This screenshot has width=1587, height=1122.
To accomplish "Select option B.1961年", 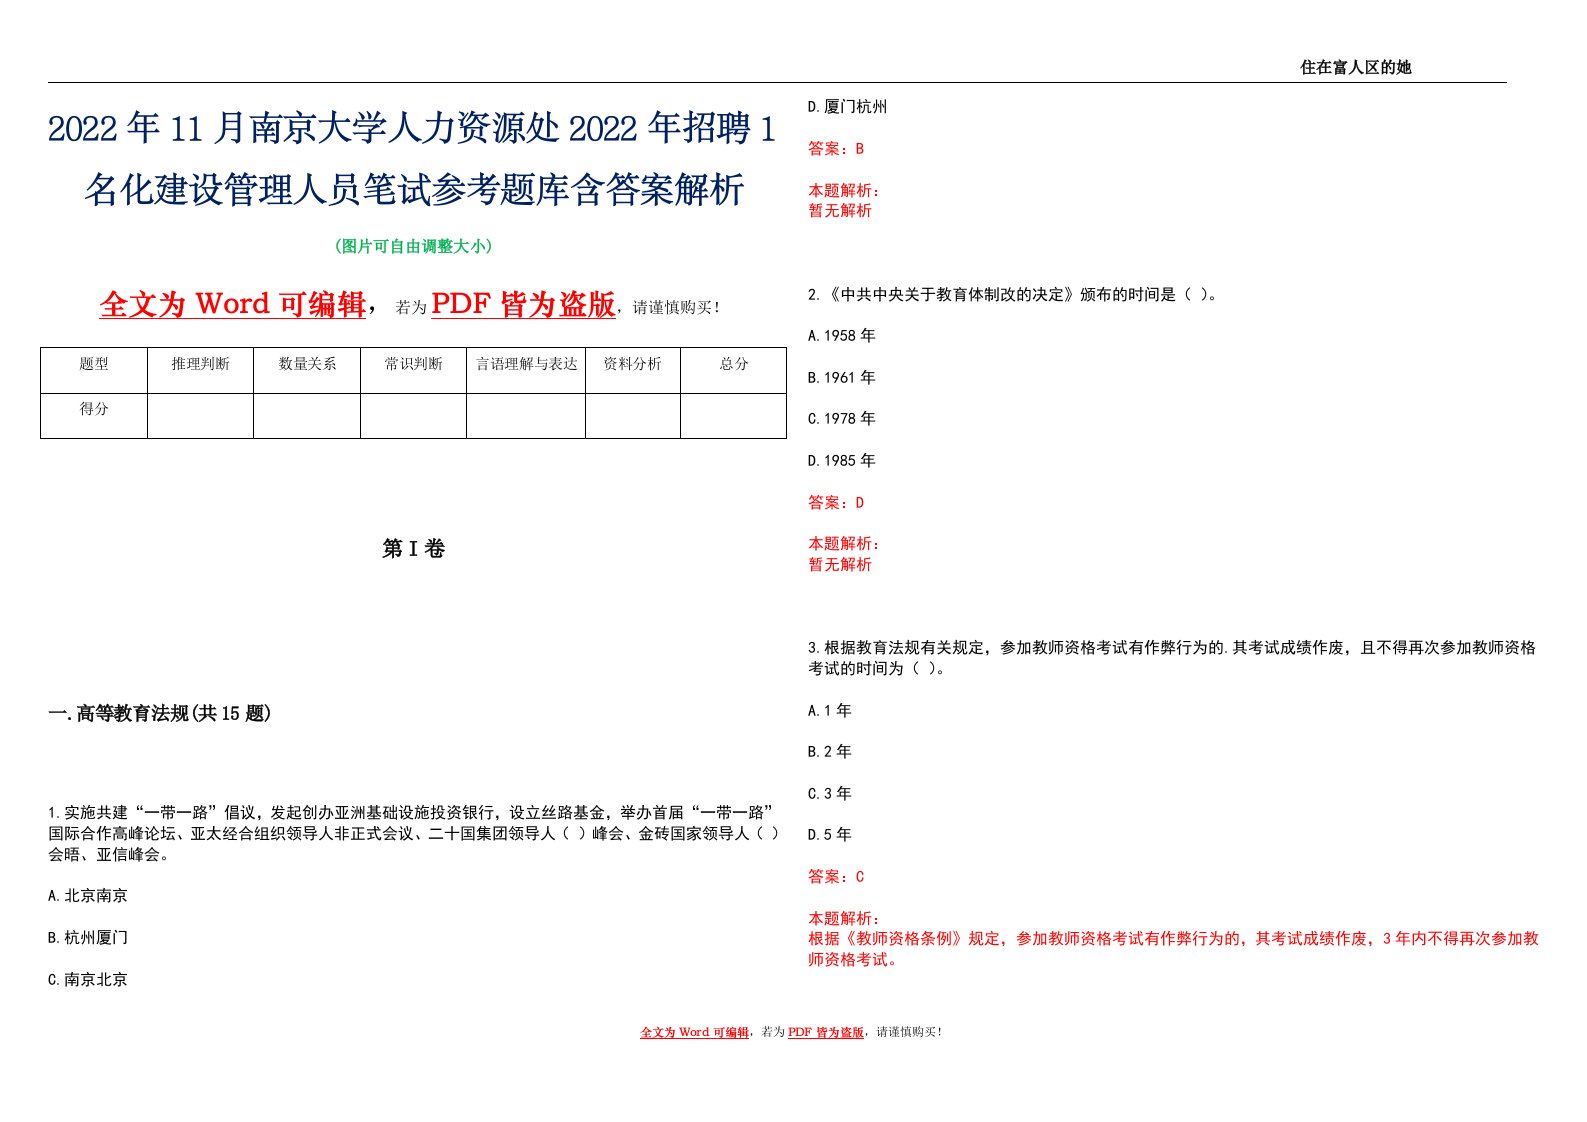I will [x=841, y=378].
